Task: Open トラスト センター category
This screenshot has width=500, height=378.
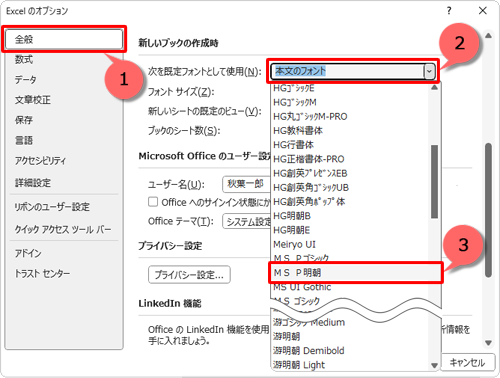Action: click(42, 274)
